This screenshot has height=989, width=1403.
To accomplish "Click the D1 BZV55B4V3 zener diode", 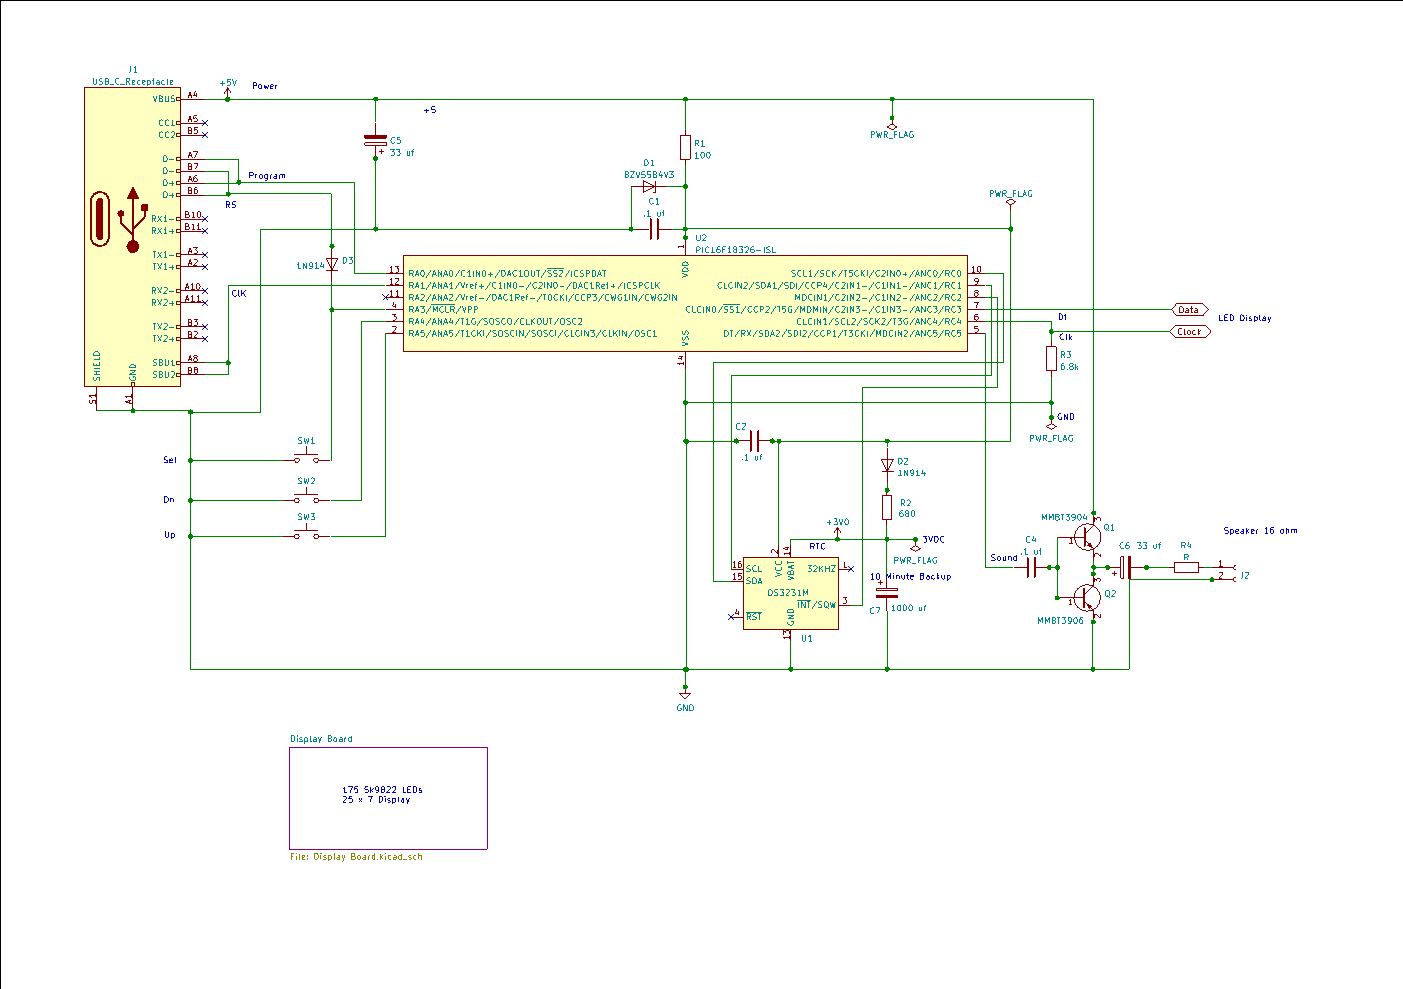I will (x=650, y=186).
